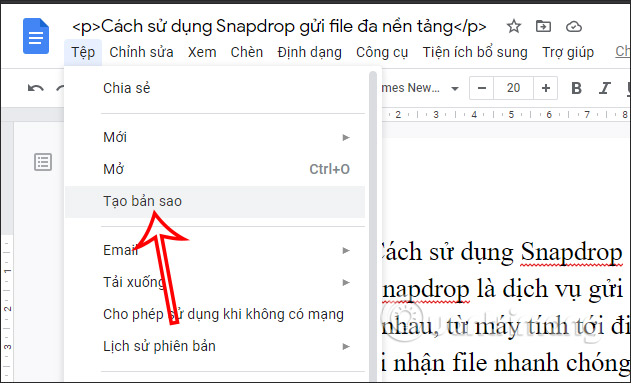Toggle bold formatting
This screenshot has width=631, height=383.
[x=576, y=88]
